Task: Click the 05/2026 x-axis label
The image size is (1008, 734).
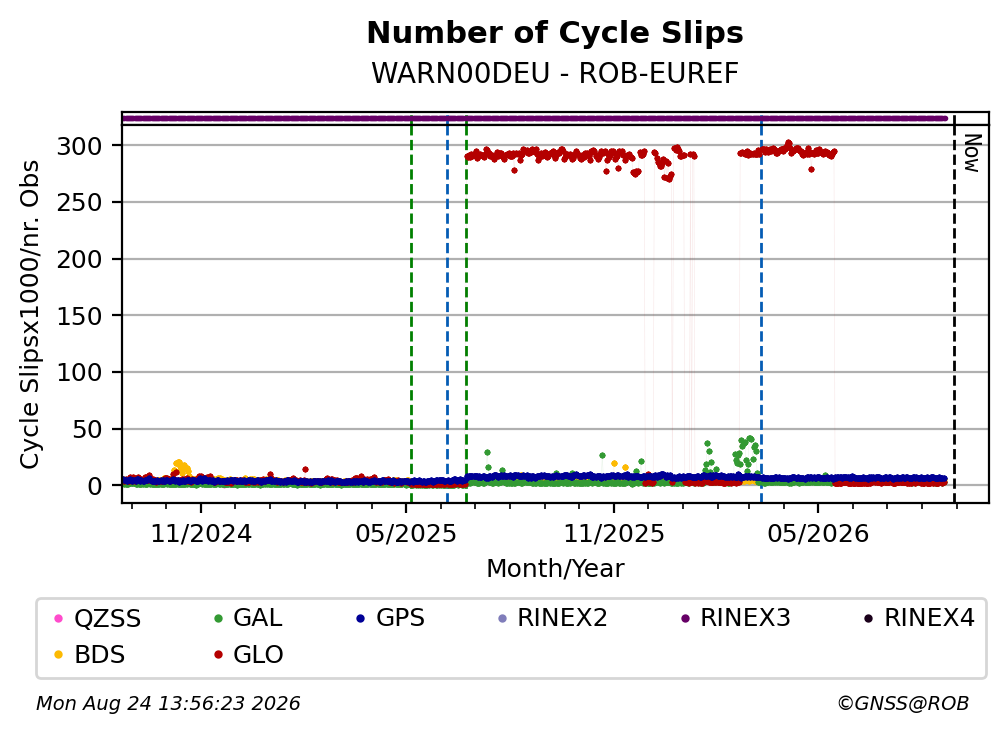Action: [x=818, y=534]
